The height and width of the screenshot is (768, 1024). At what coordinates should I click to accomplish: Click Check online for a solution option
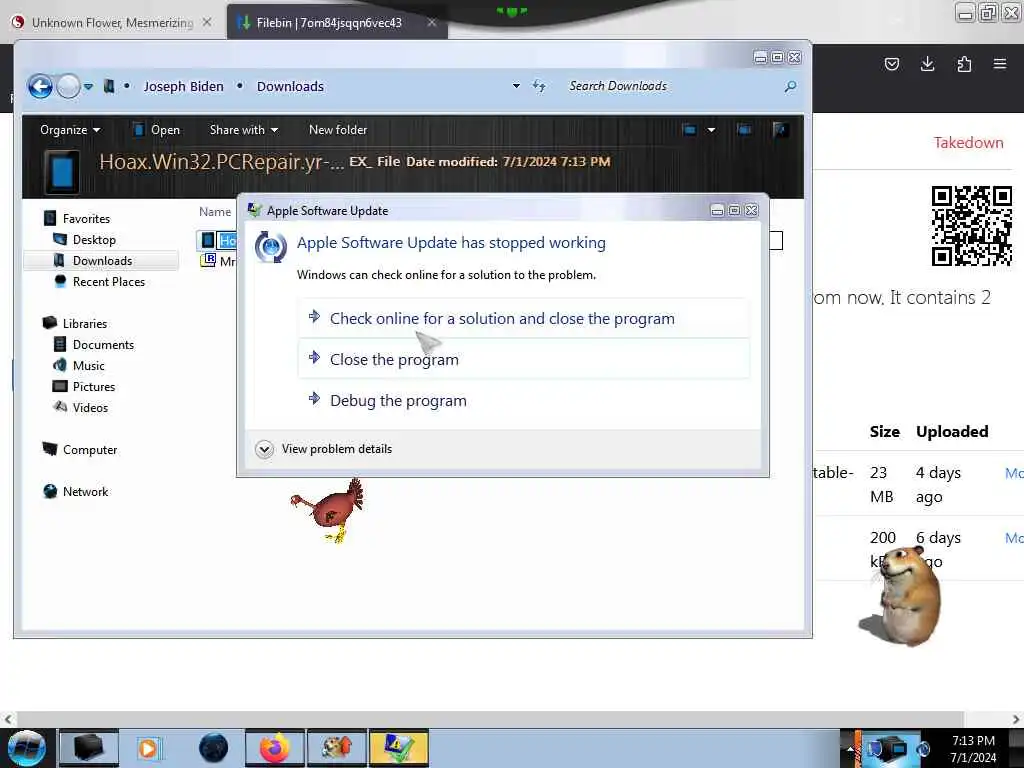pyautogui.click(x=524, y=318)
